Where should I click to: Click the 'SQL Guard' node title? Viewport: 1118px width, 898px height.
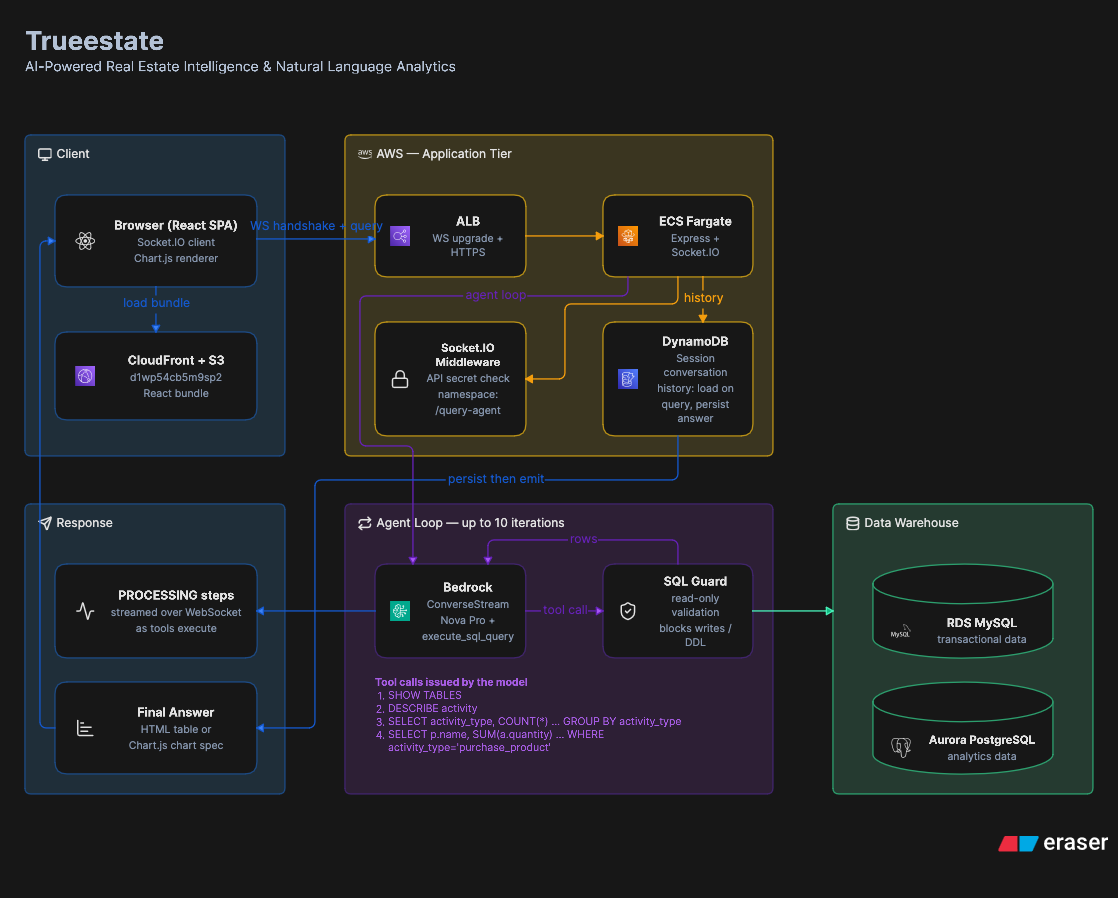pos(695,581)
